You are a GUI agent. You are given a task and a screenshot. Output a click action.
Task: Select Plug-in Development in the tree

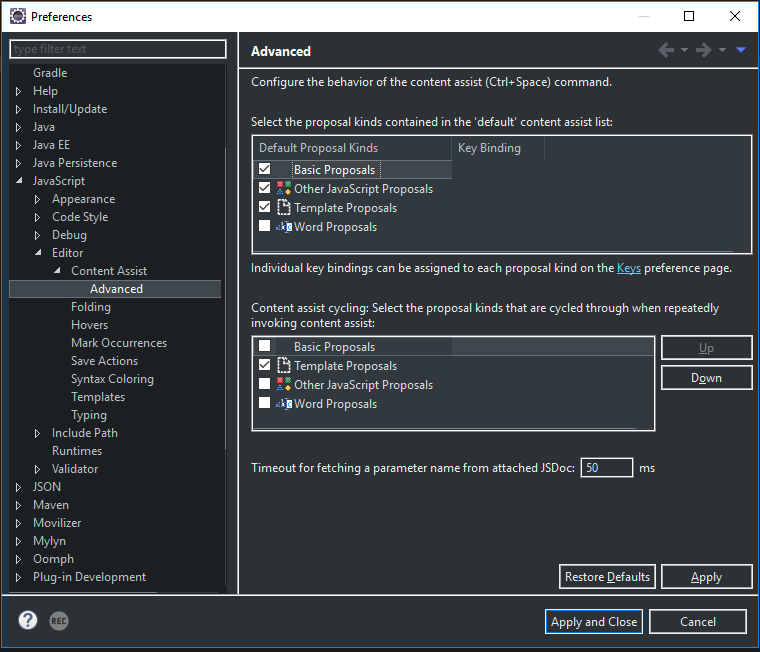(89, 577)
